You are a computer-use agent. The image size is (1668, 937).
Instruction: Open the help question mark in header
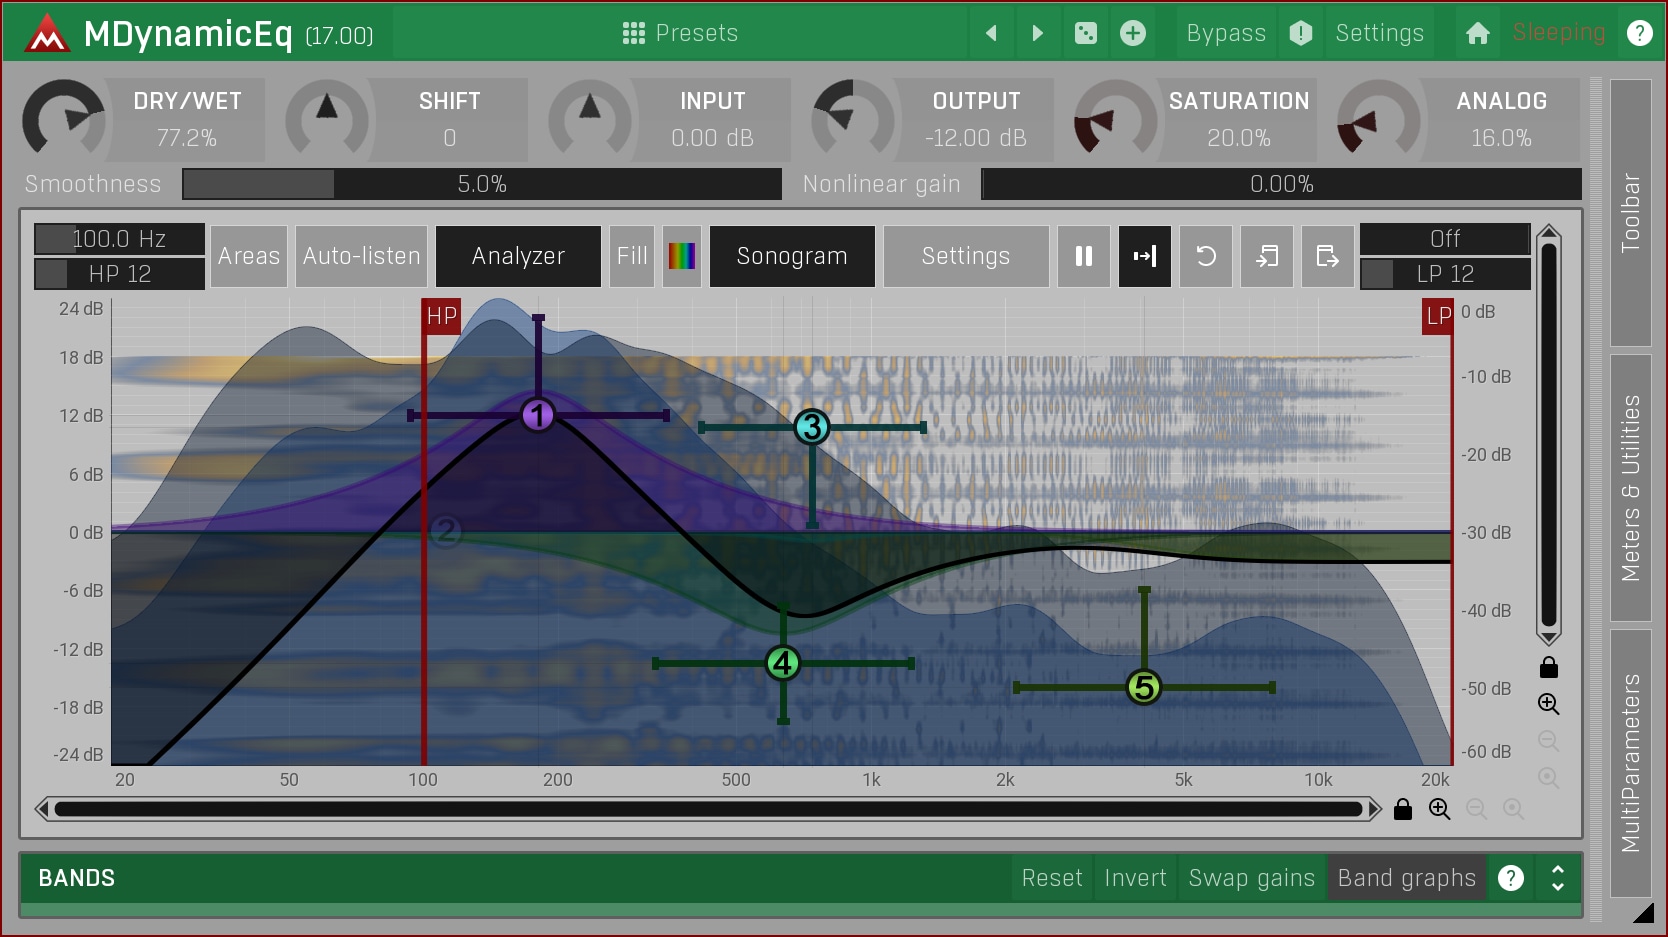[1639, 33]
